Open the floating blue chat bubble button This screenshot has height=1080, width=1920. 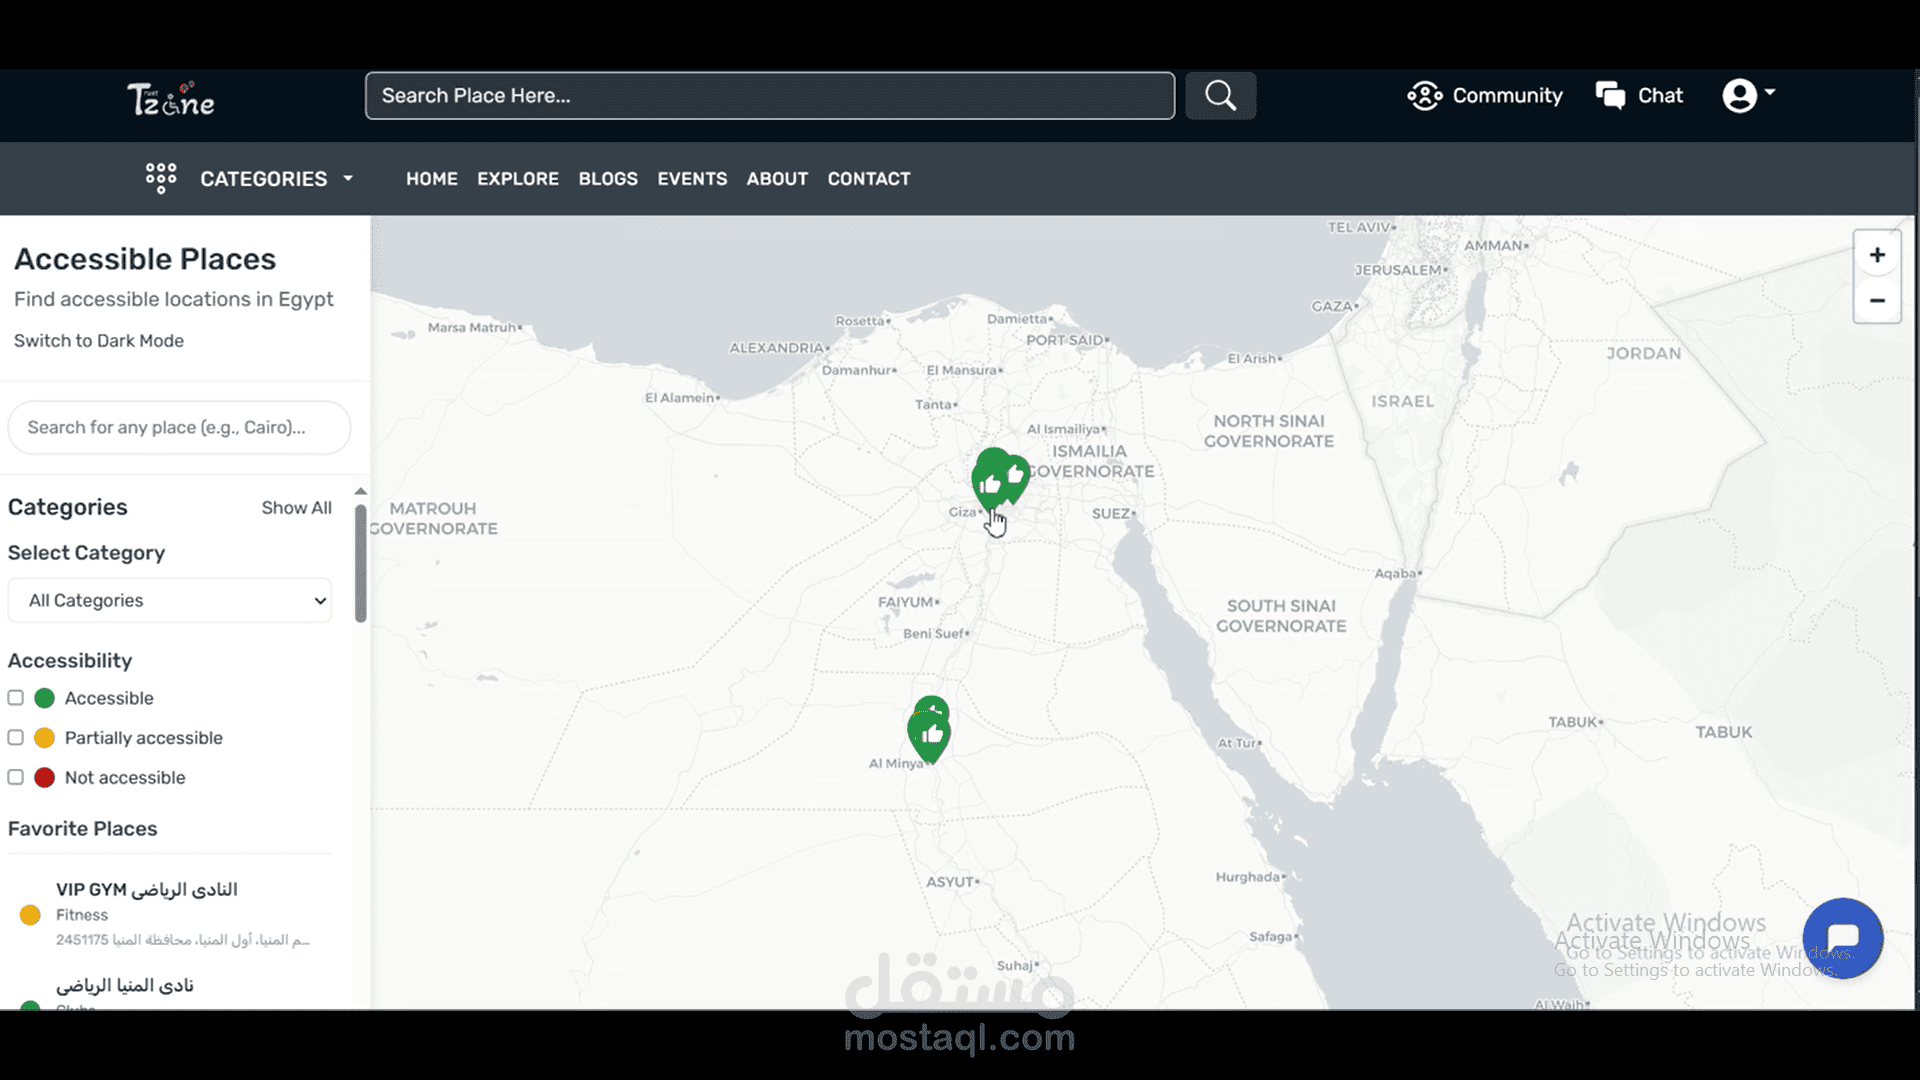[1842, 938]
